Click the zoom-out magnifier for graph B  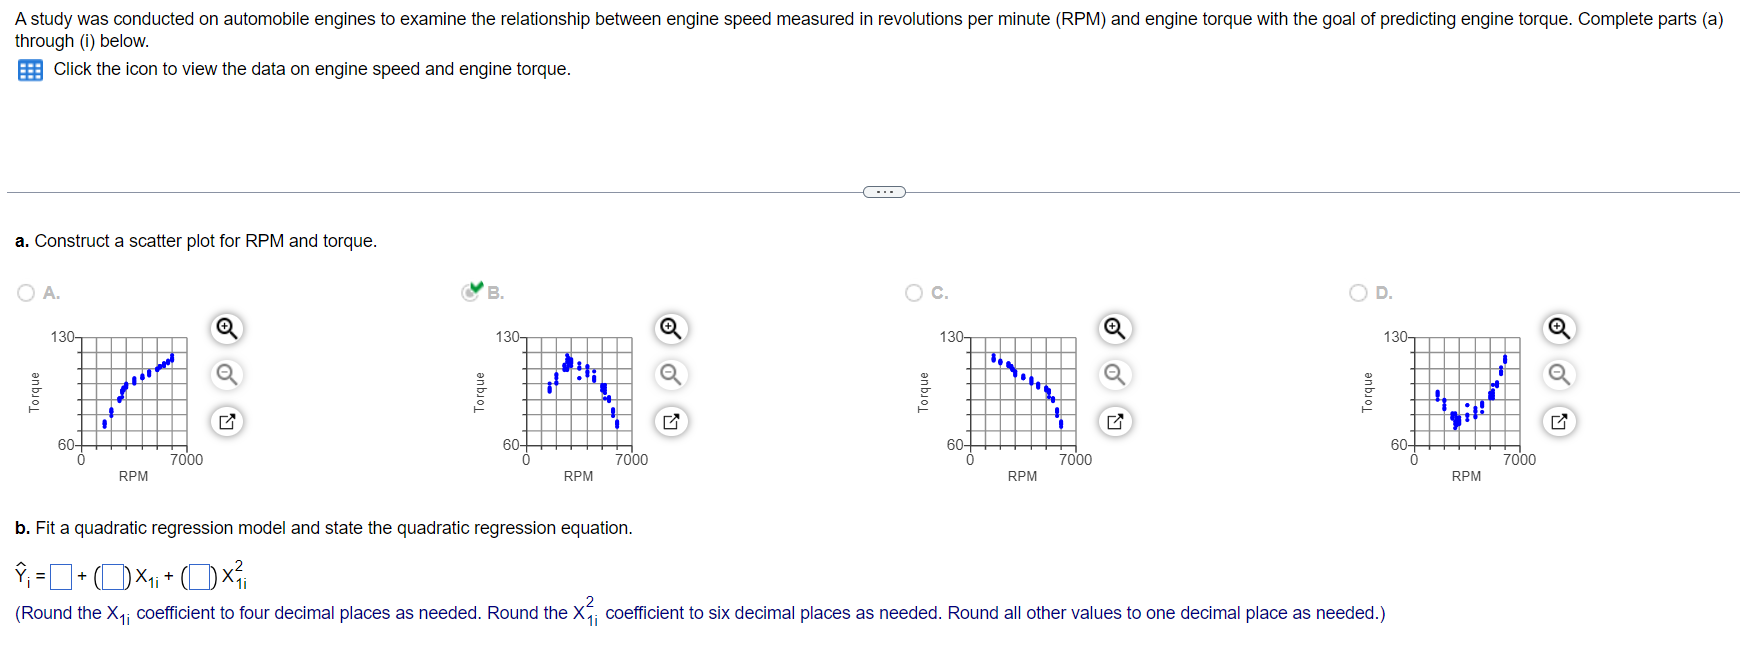(x=670, y=375)
